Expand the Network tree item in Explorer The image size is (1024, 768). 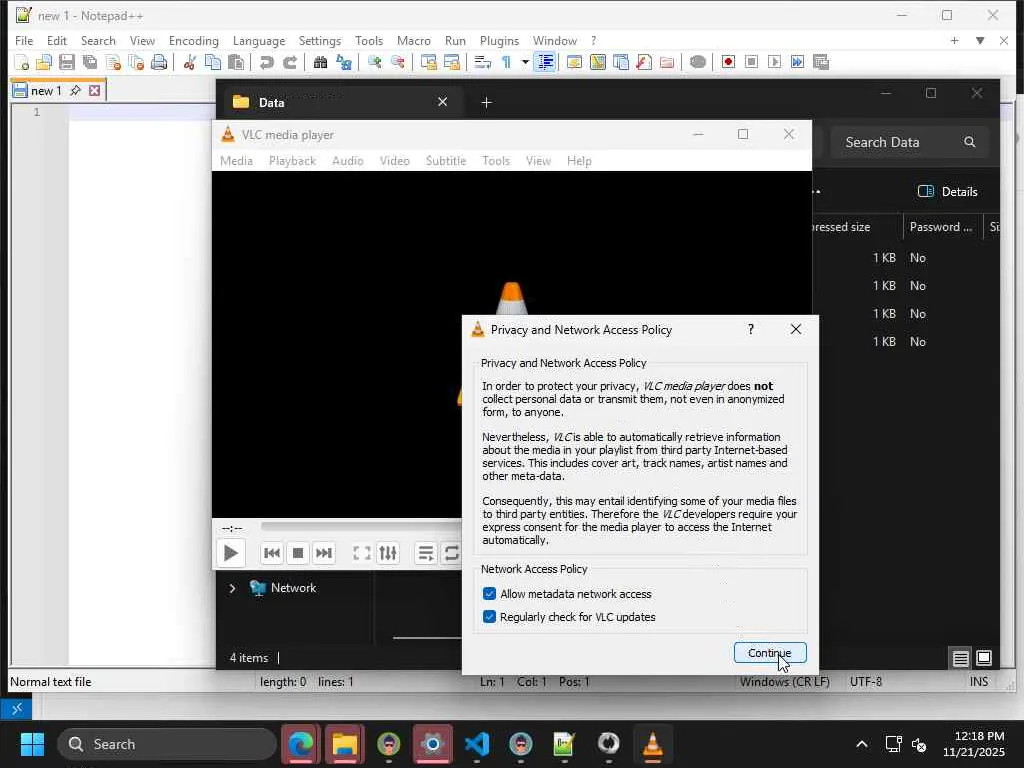point(232,588)
